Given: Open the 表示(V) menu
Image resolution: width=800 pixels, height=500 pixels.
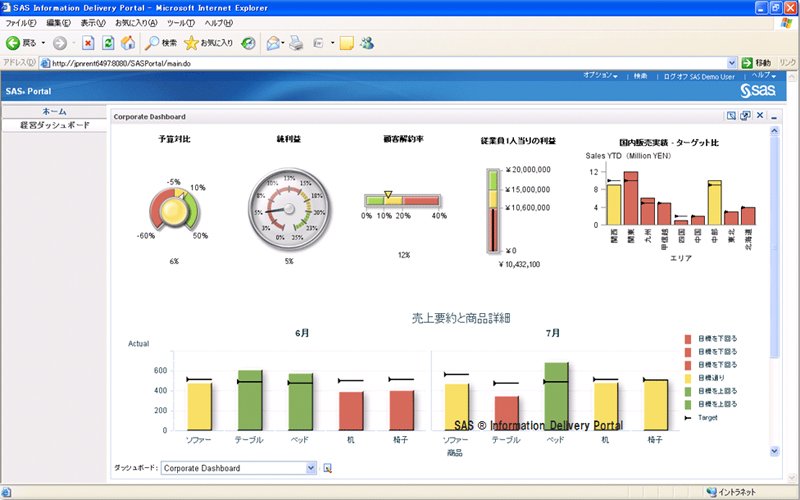Looking at the screenshot, I should [93, 23].
